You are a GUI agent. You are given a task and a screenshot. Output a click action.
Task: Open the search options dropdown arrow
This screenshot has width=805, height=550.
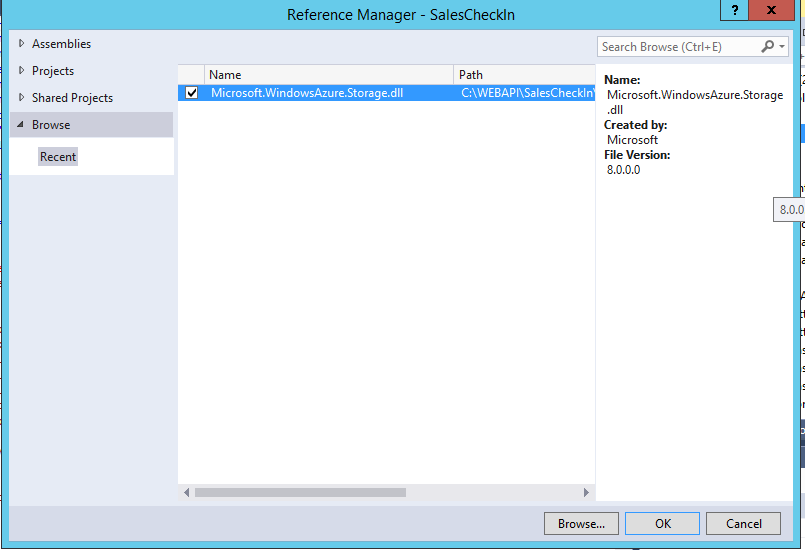782,47
